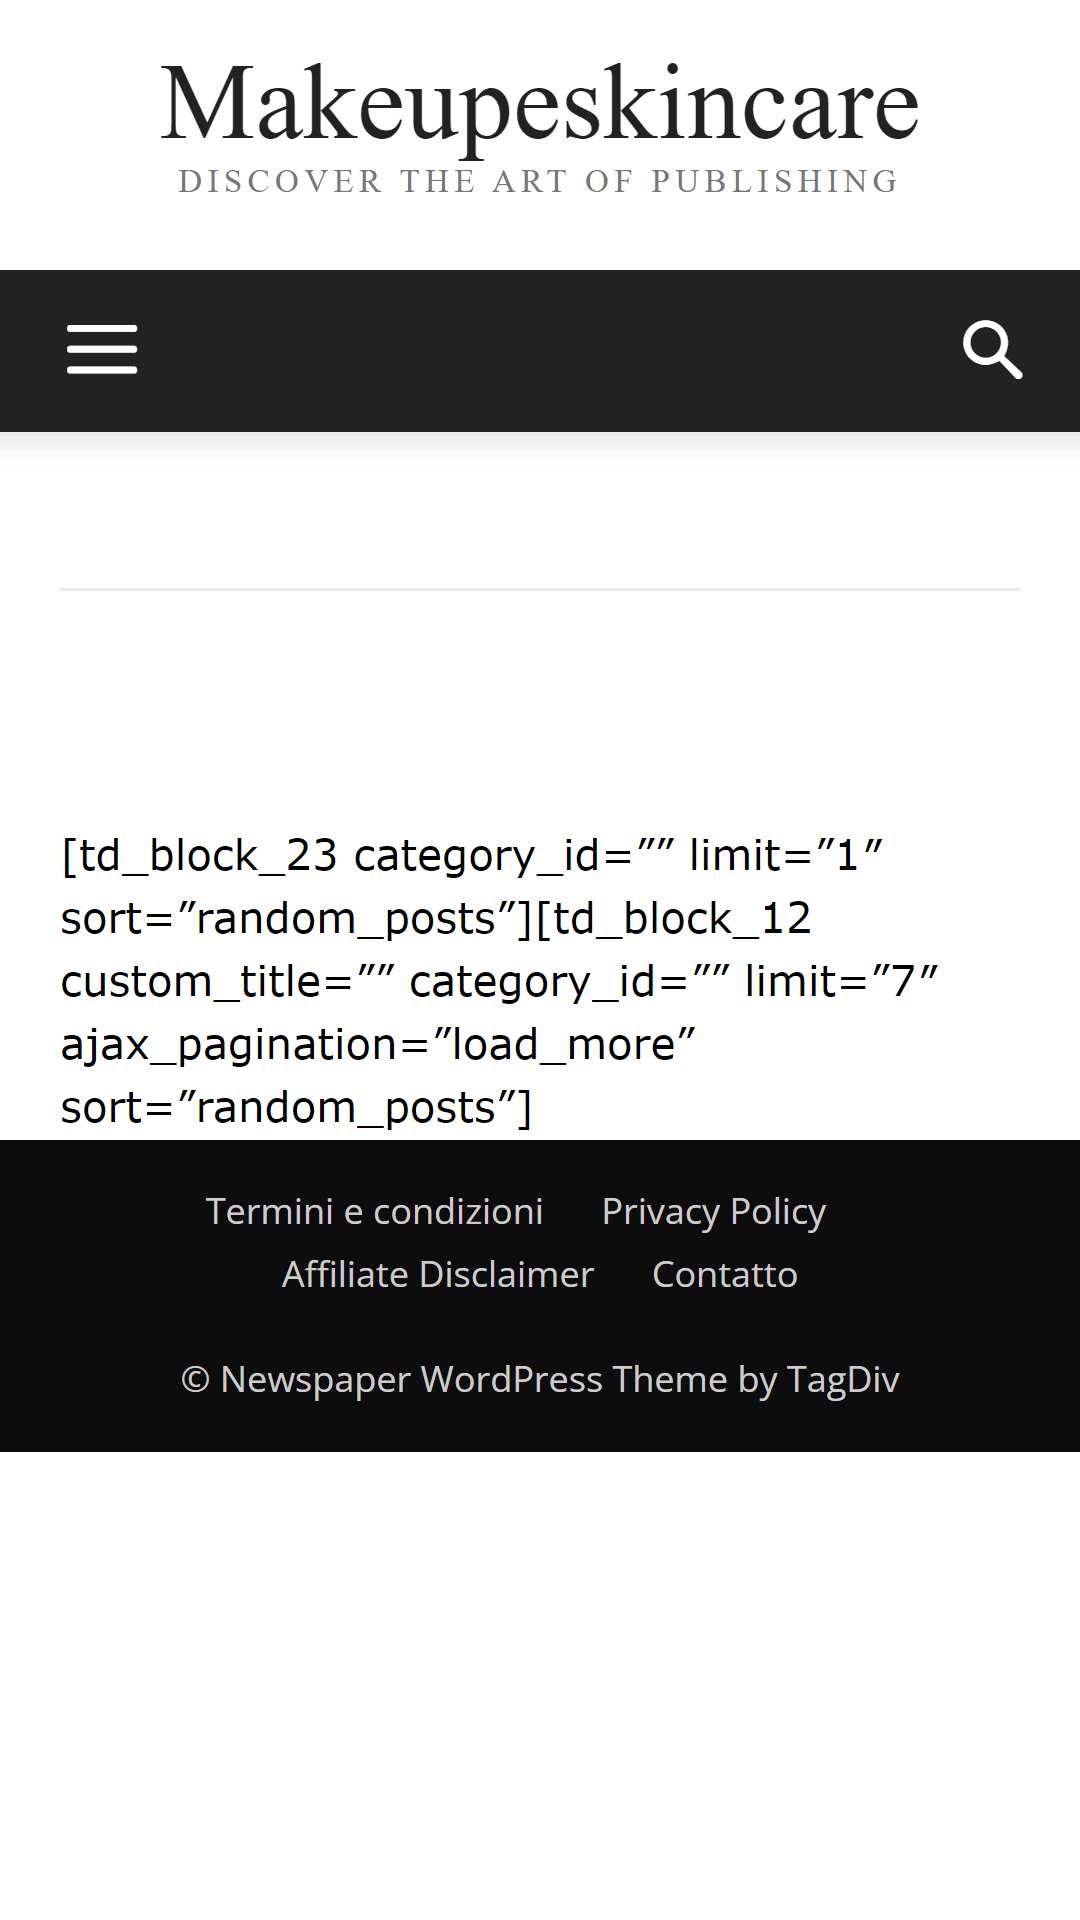
Task: Open the Privacy Policy footer link
Action: [714, 1211]
